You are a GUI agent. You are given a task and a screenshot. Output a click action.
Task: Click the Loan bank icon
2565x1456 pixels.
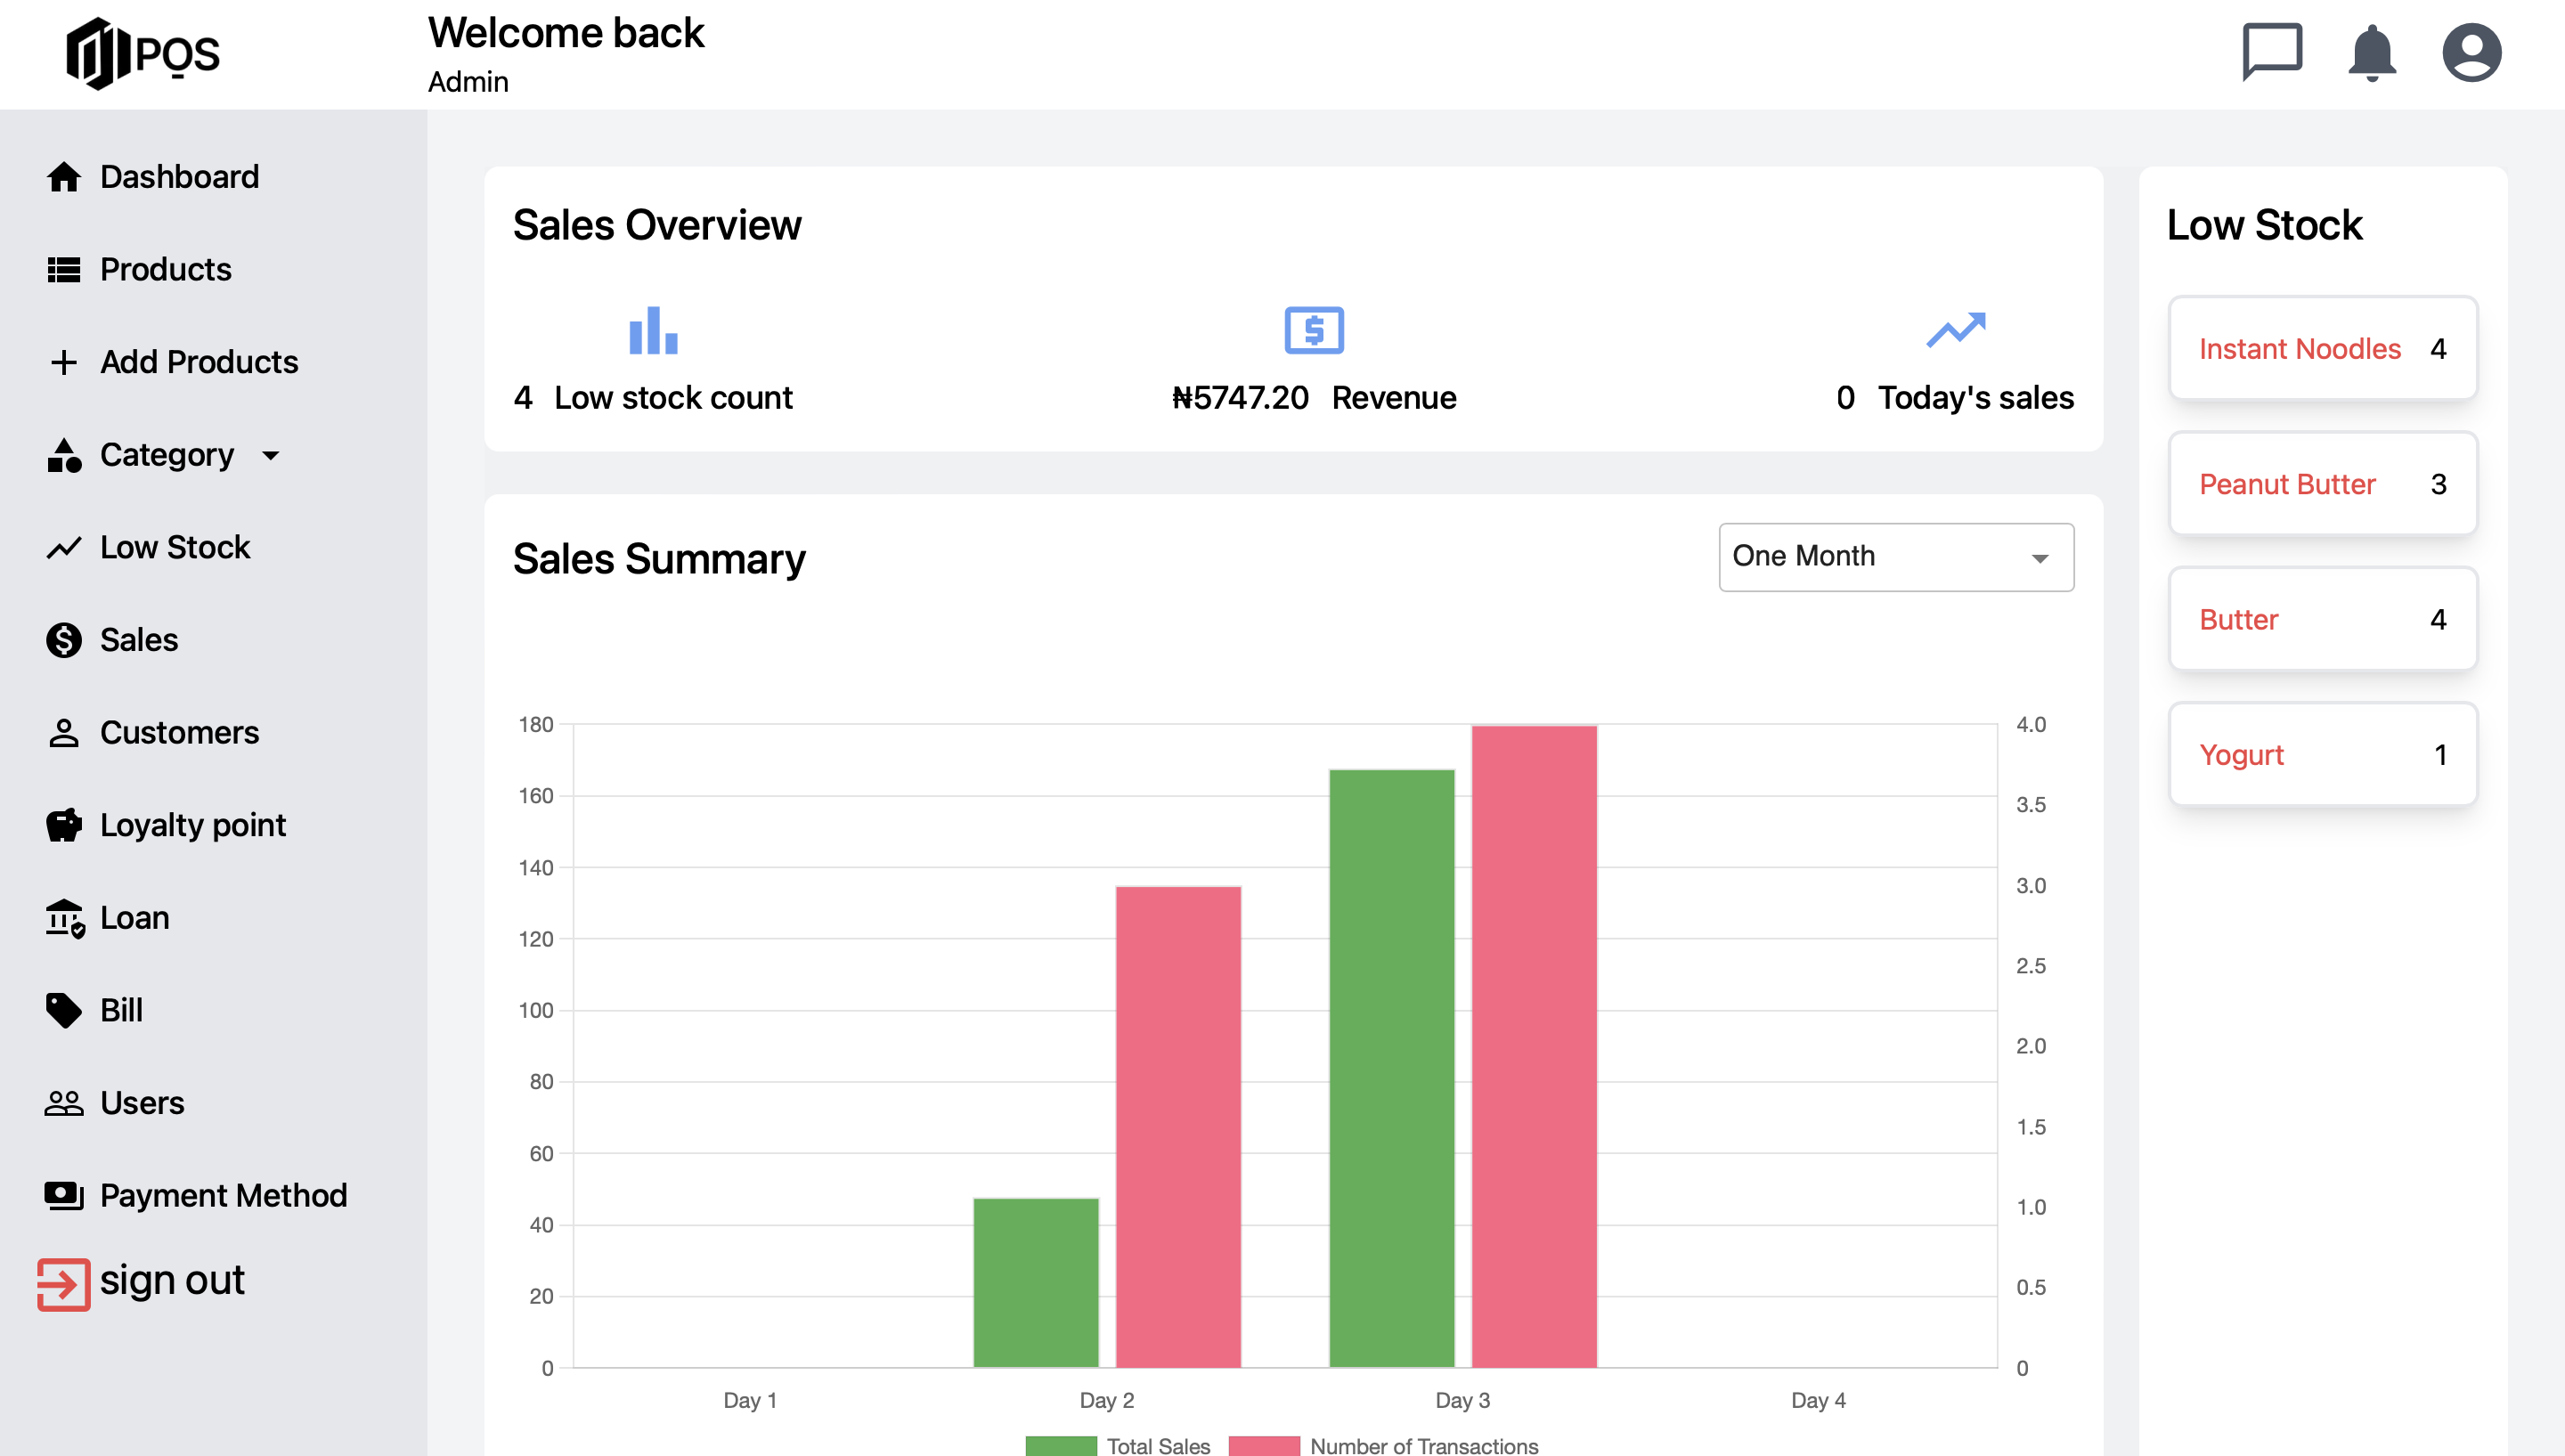pos(65,918)
